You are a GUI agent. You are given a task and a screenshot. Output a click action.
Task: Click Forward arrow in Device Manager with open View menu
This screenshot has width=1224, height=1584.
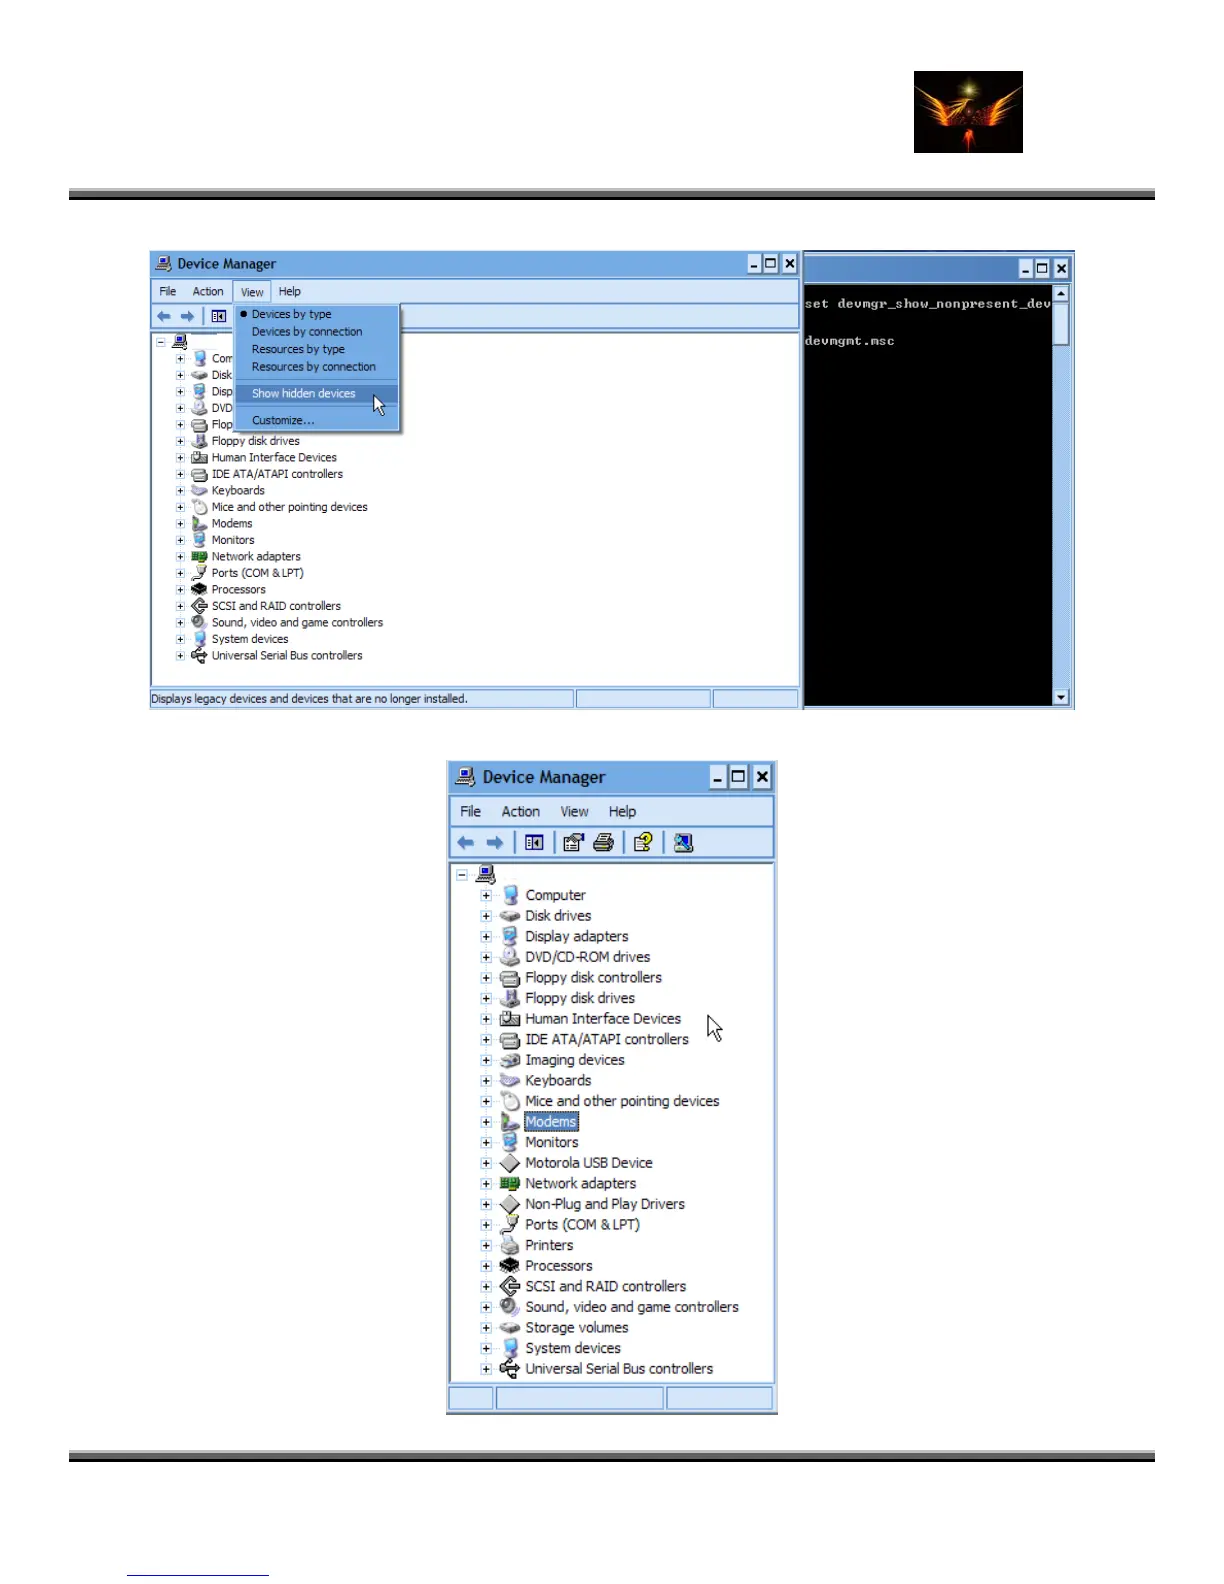coord(187,316)
